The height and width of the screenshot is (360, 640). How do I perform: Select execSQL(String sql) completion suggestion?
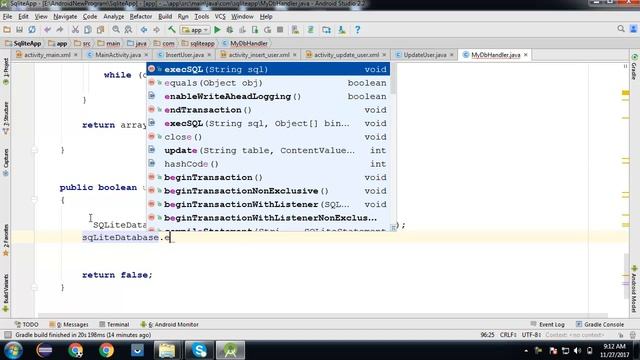pos(268,69)
